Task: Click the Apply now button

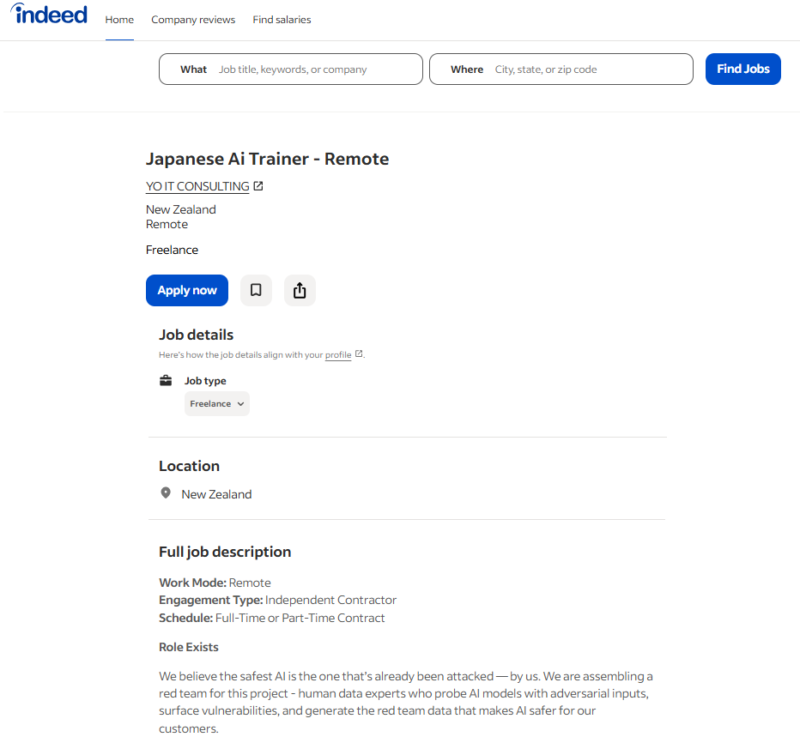Action: (187, 290)
